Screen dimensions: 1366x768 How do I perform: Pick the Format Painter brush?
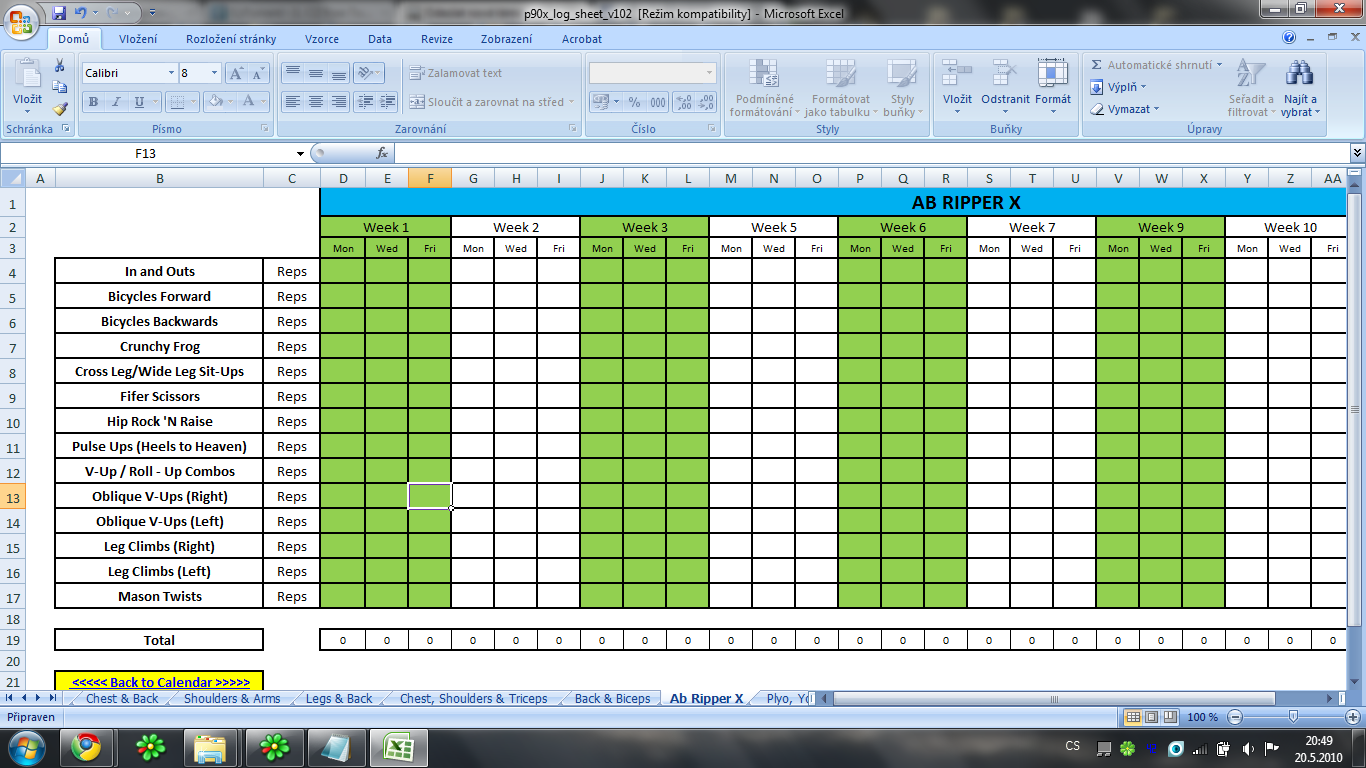[x=59, y=109]
